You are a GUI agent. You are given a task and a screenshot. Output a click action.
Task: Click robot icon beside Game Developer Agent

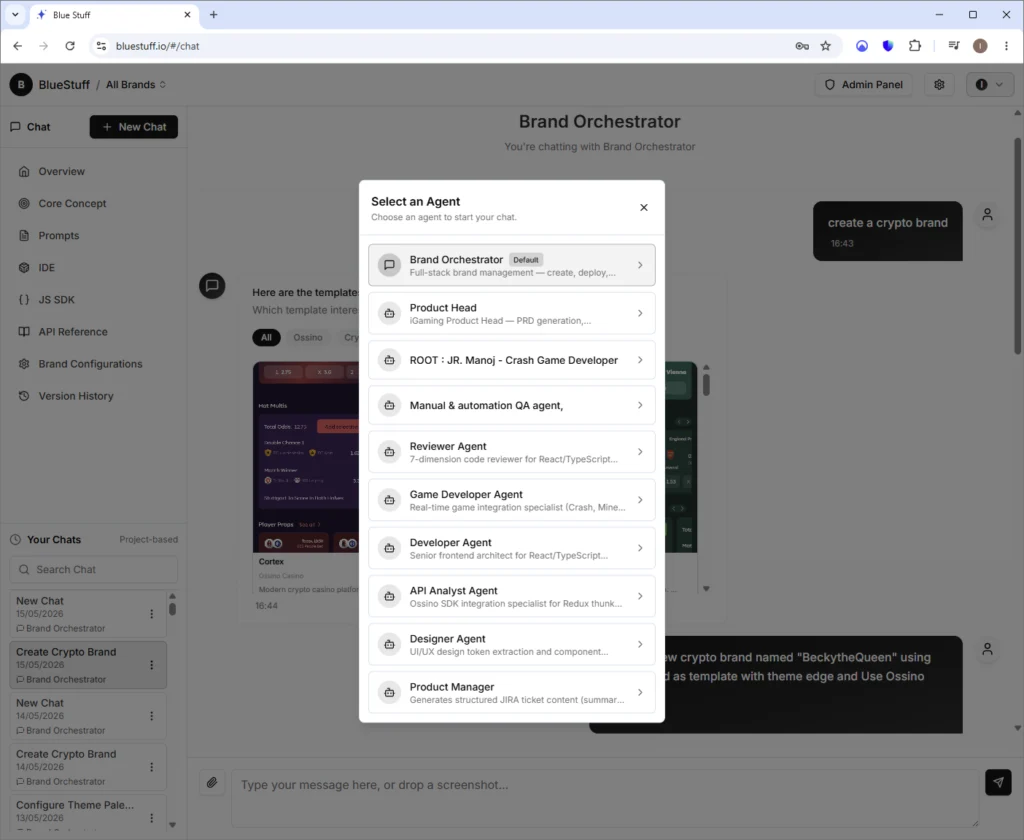389,500
